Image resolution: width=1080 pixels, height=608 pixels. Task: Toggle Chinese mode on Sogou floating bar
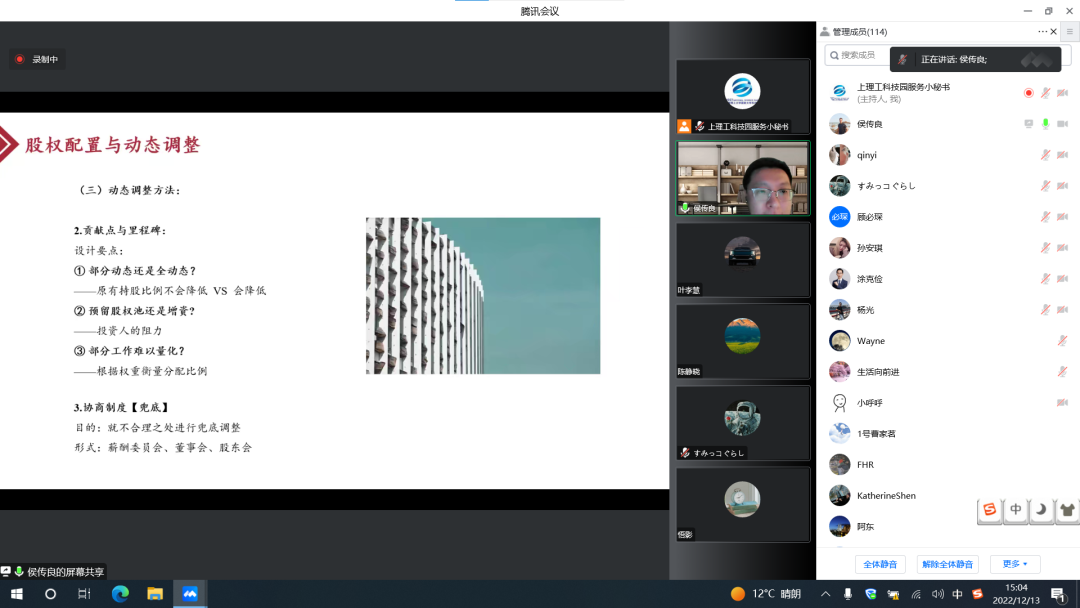[1016, 510]
